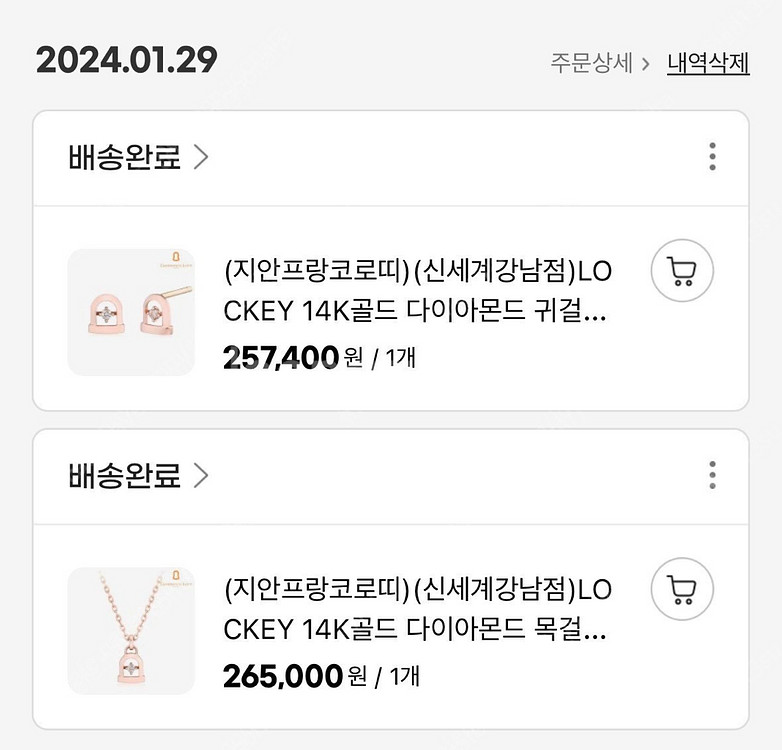
Task: Click the 2024.01.29 order date heading
Action: (x=126, y=60)
